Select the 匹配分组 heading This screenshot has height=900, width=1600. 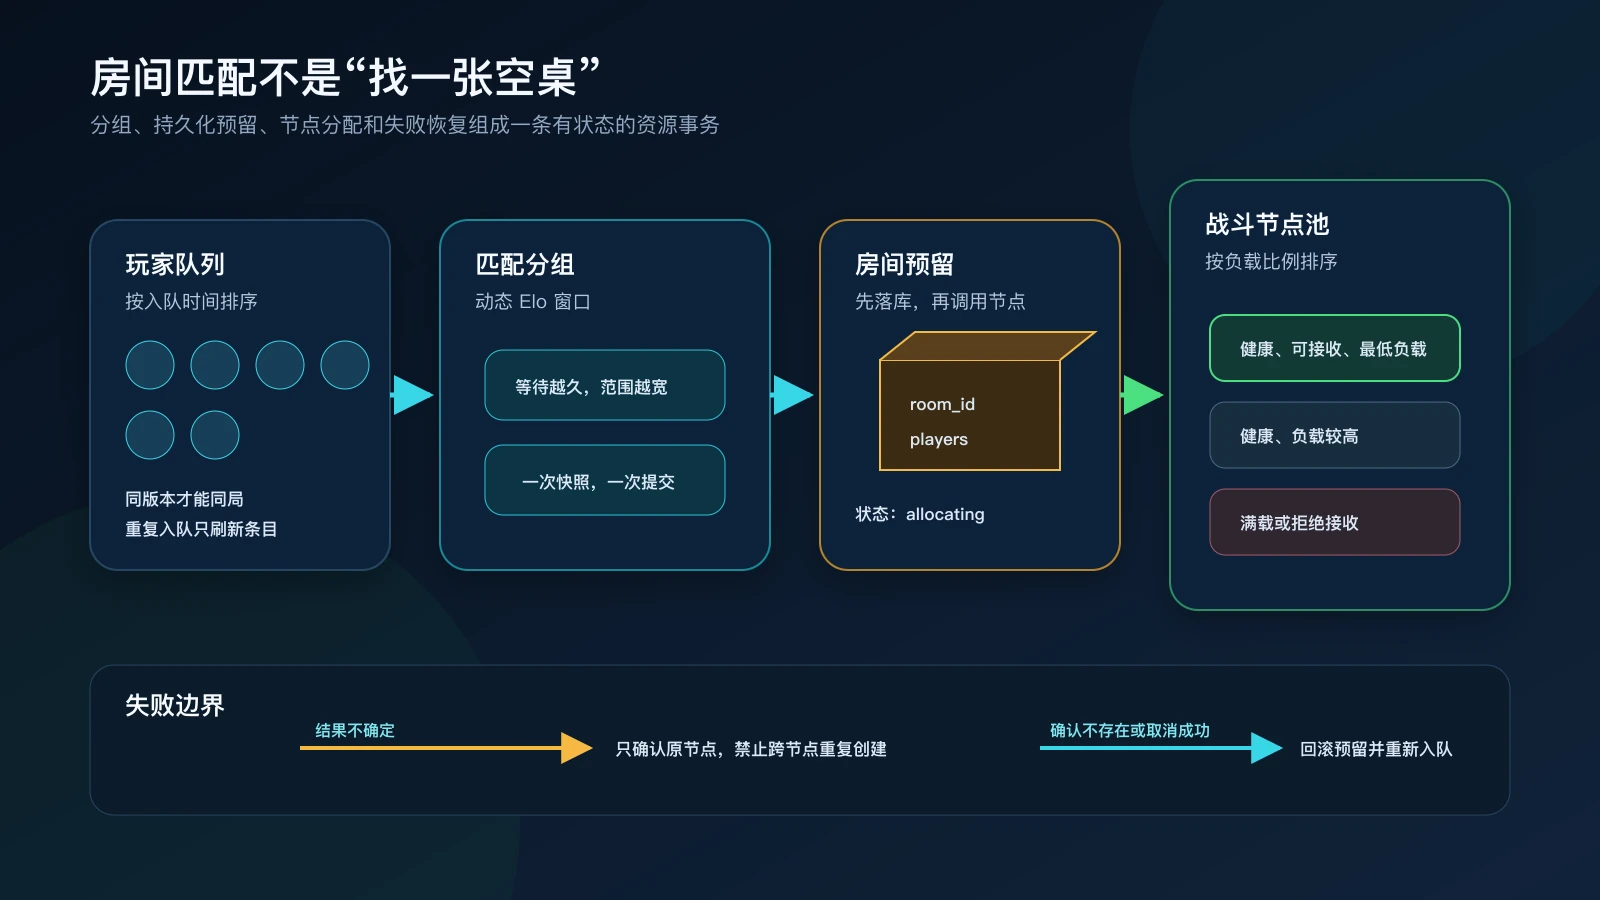click(x=525, y=264)
